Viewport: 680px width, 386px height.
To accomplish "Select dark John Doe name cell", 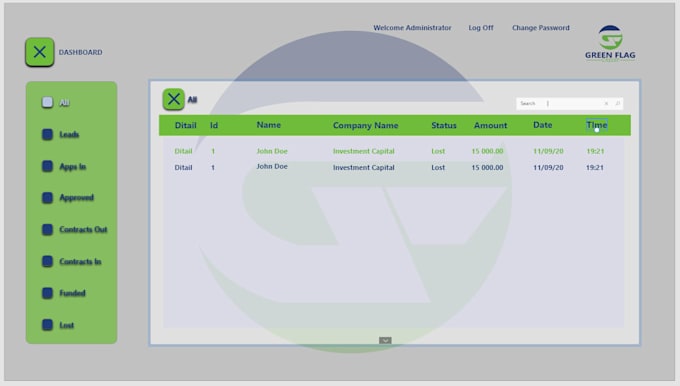I will pos(272,167).
